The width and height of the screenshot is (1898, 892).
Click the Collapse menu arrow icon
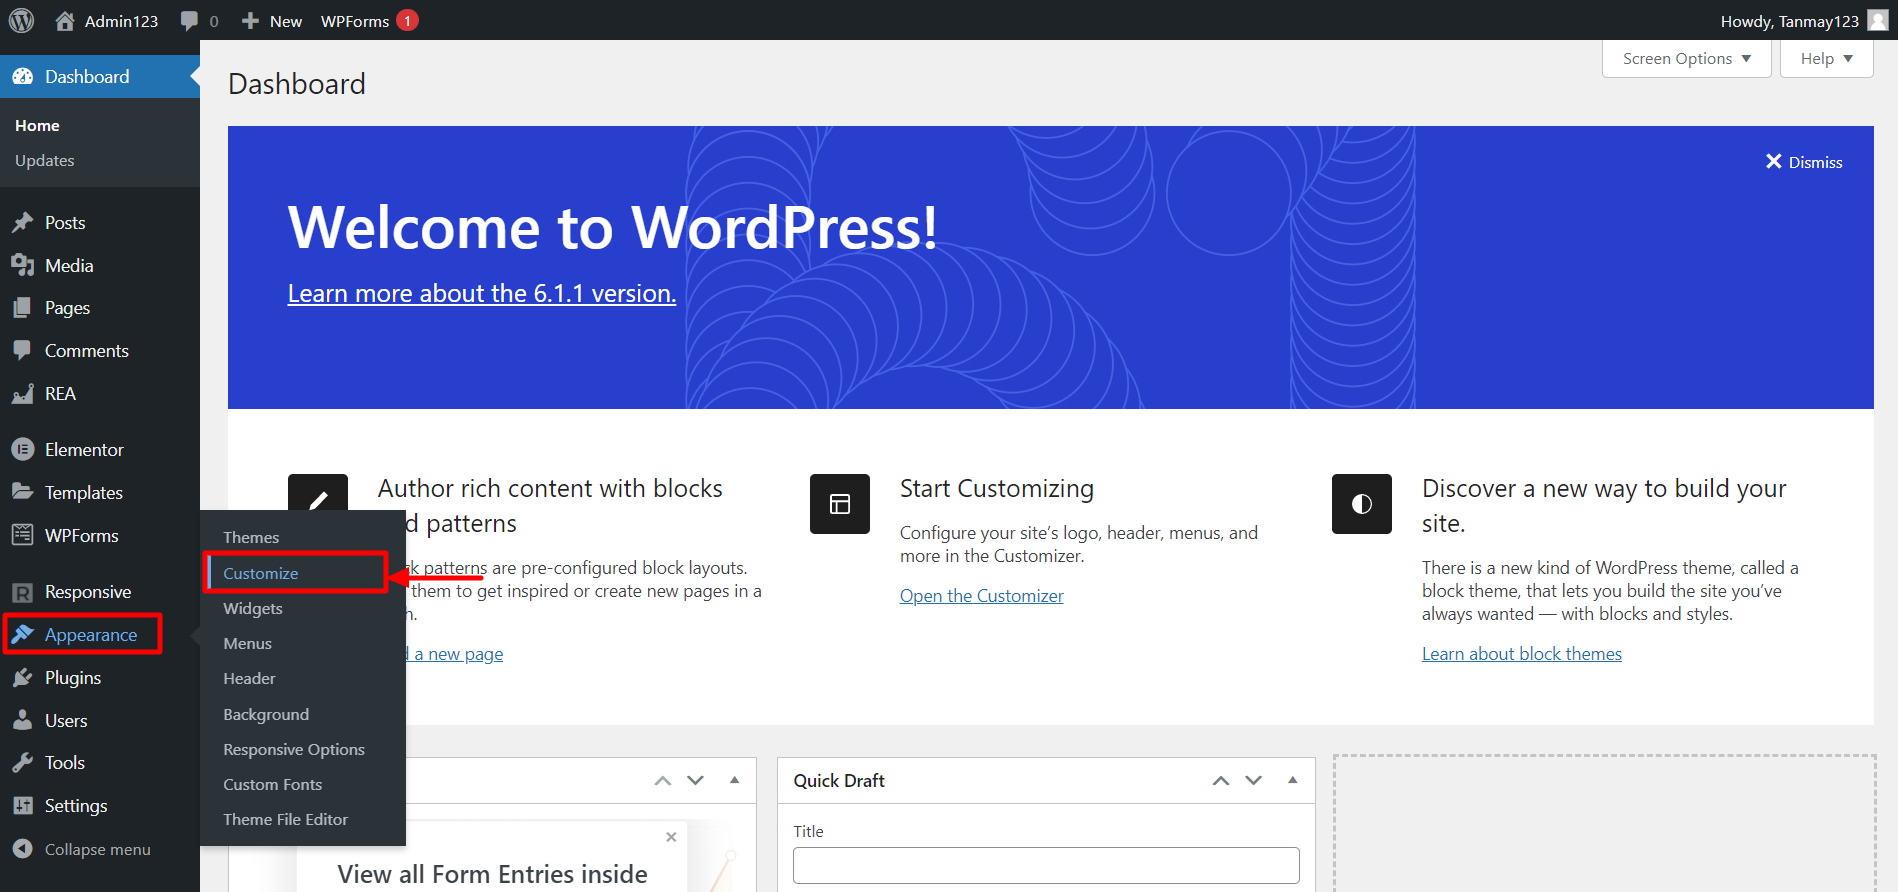[23, 849]
